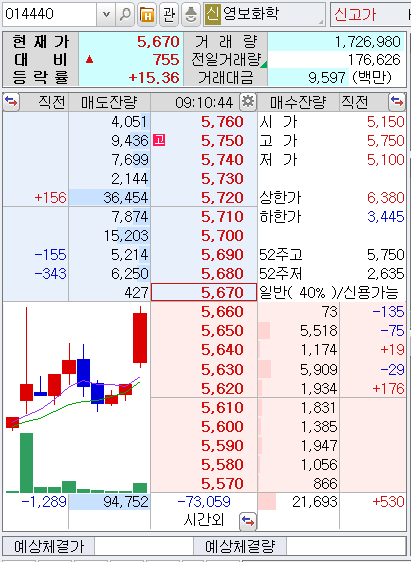Expand the stock code dropdown arrow
Image resolution: width=411 pixels, height=562 pixels.
click(106, 14)
